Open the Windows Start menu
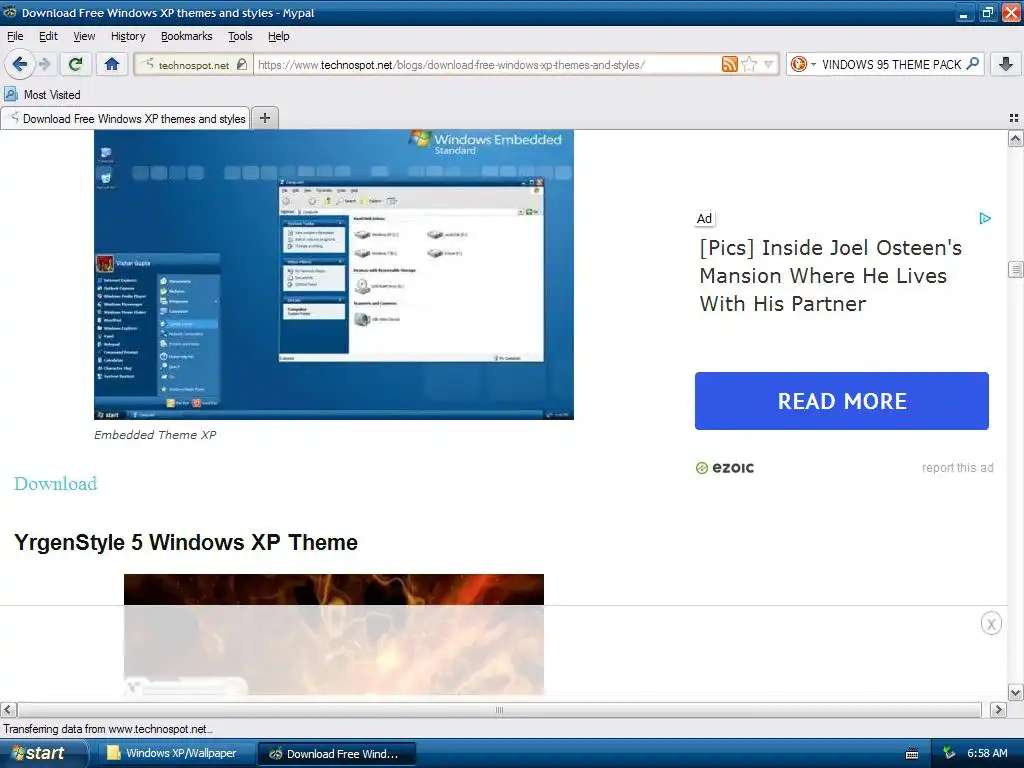Screen dimensions: 1024x768 pos(43,753)
